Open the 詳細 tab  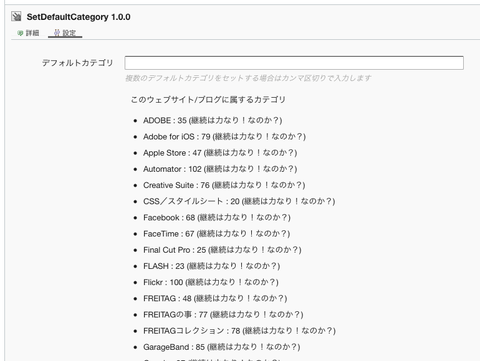(29, 33)
